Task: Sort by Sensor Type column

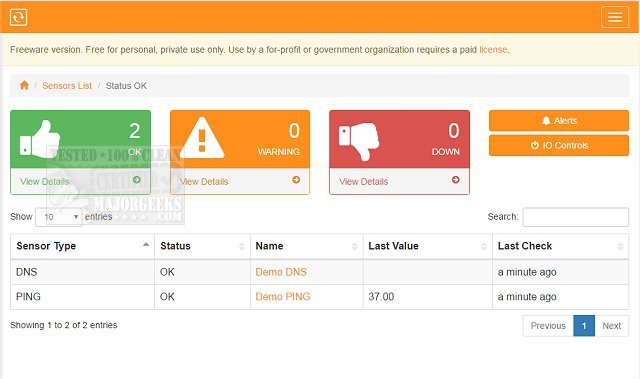Action: [82, 246]
